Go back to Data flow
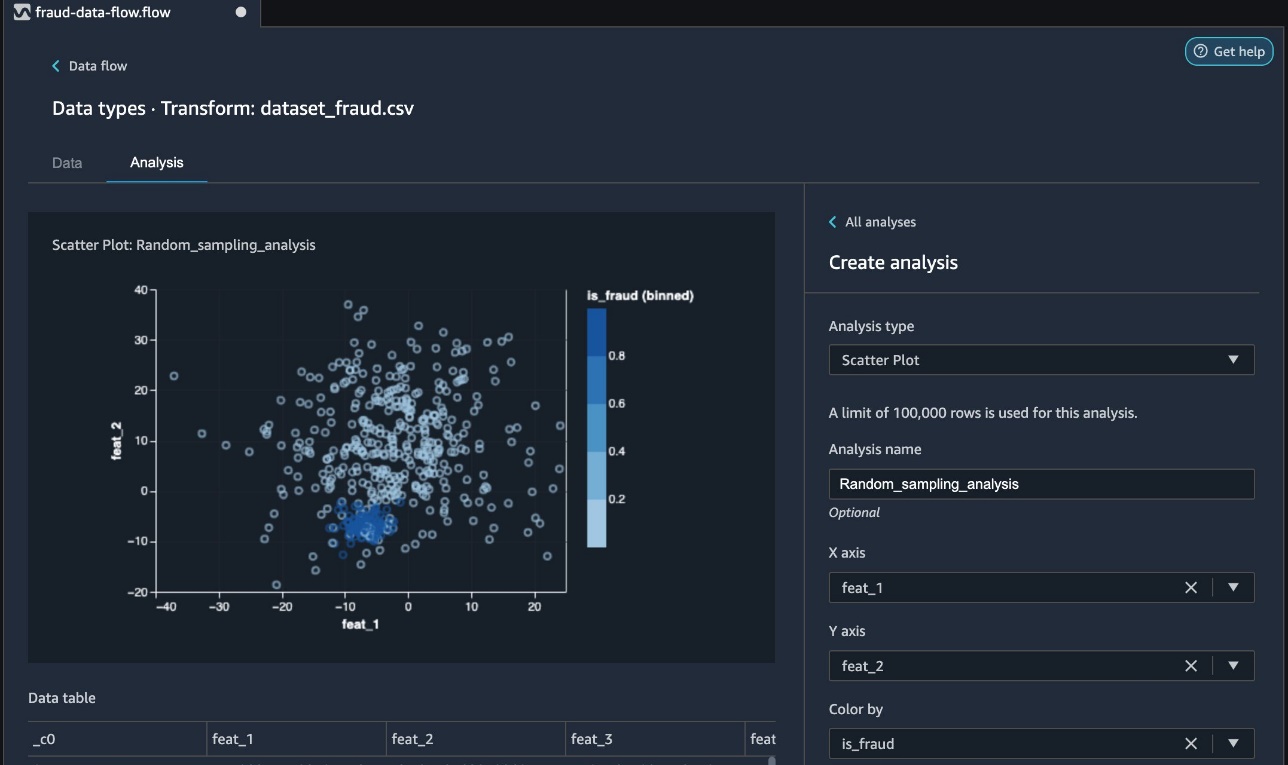This screenshot has height=765, width=1288. pos(98,66)
